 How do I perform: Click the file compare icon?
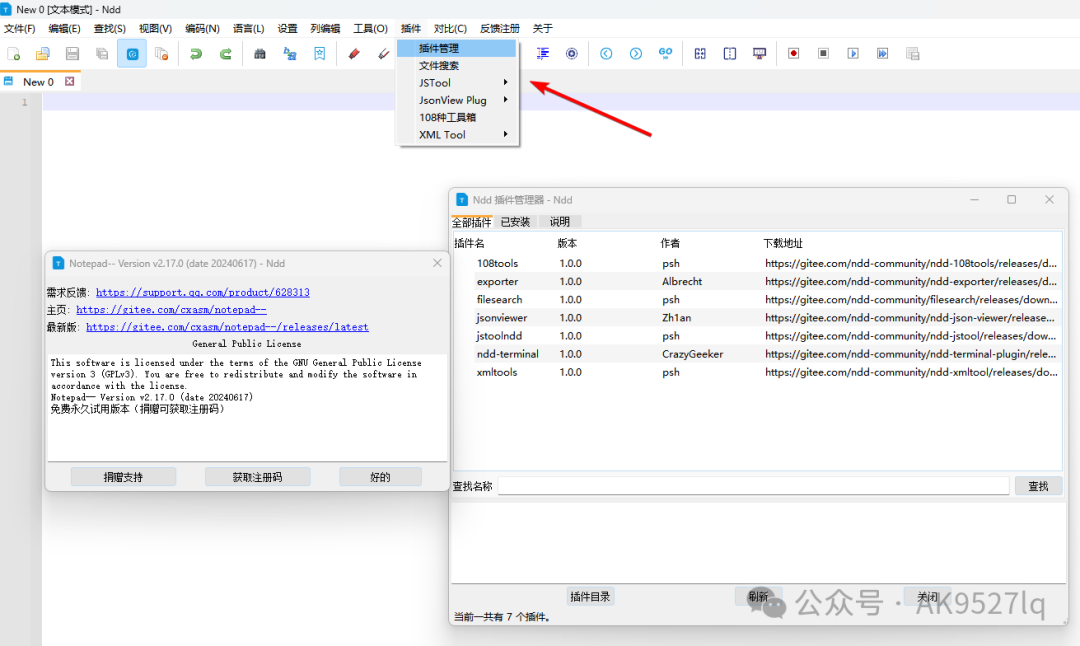700,54
